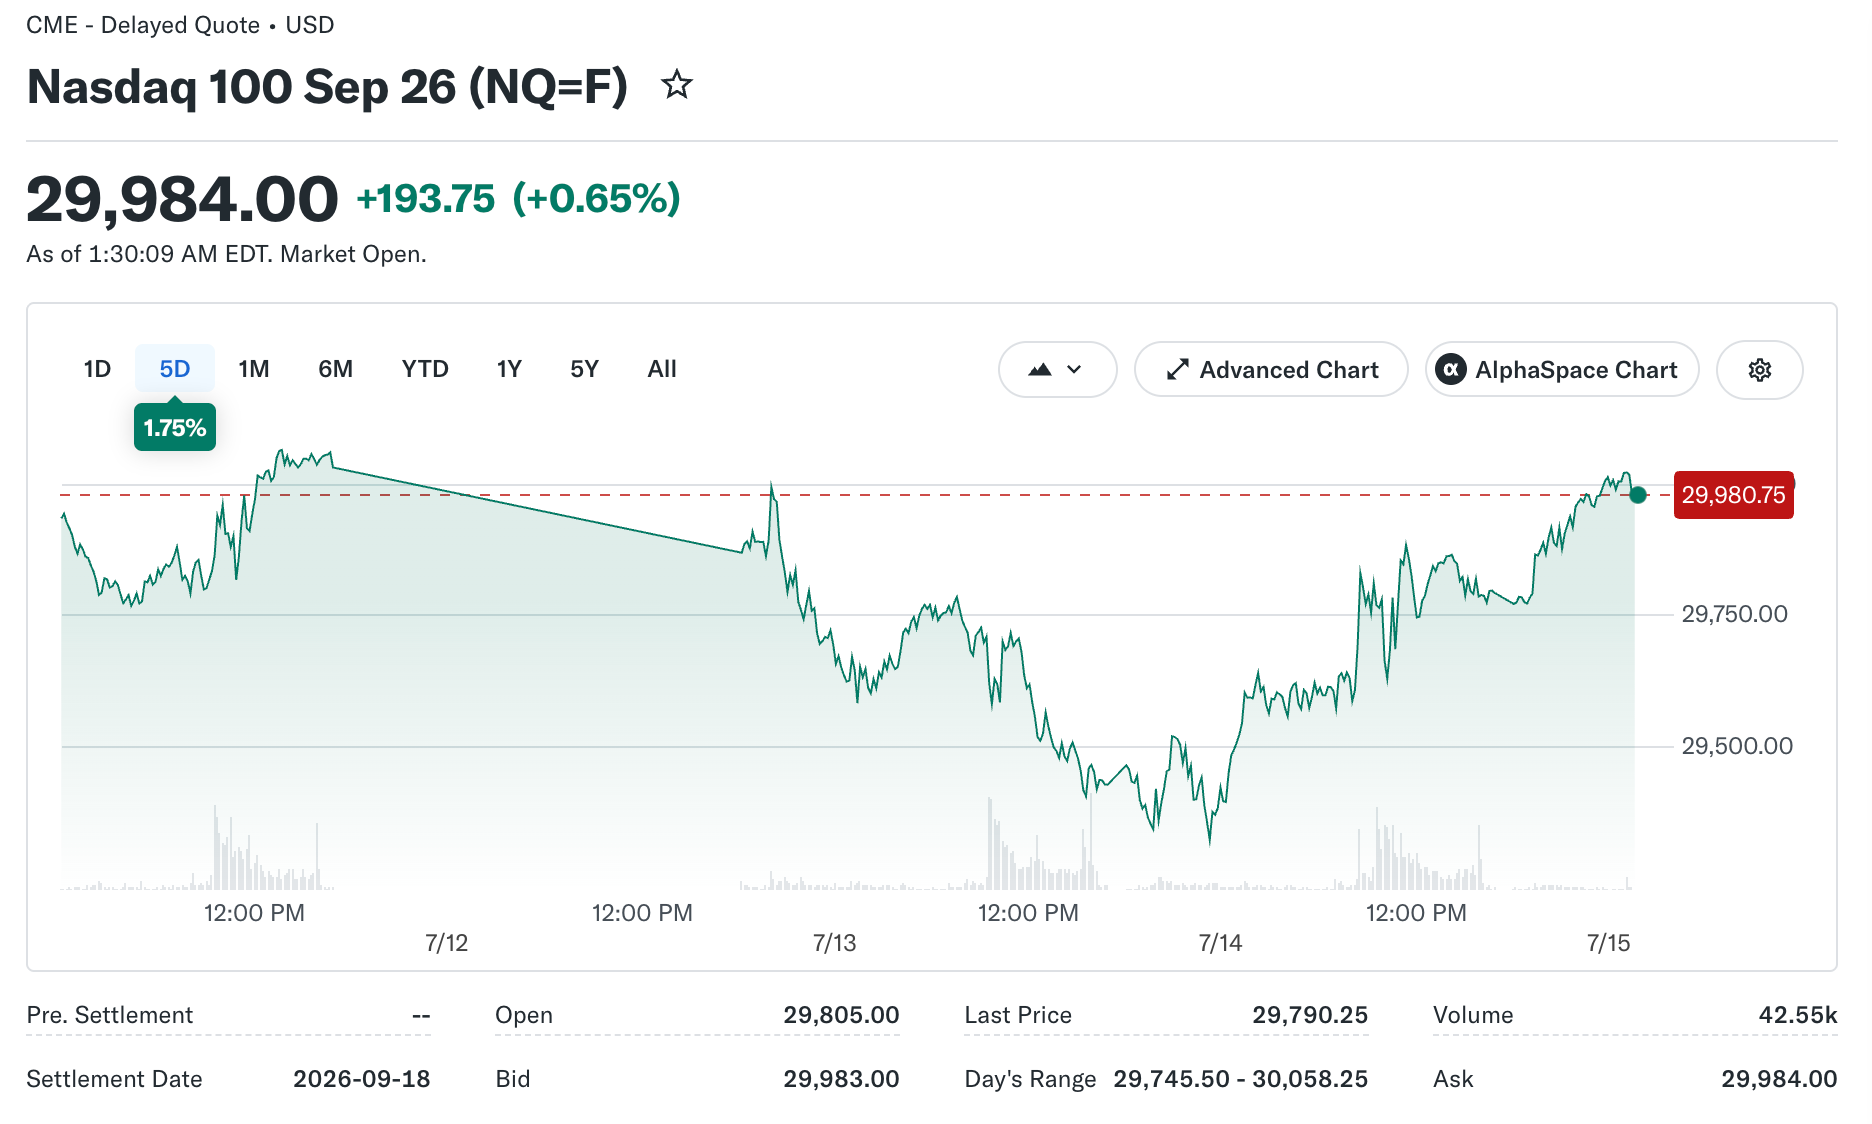1872x1124 pixels.
Task: Select the 5Y time range
Action: tap(584, 369)
